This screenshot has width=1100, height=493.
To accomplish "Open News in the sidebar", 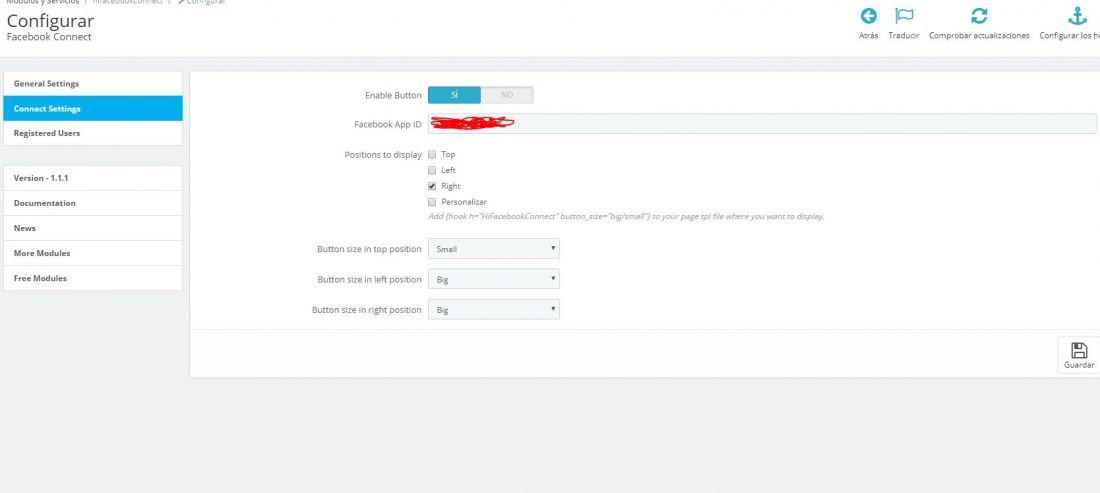I will pos(93,229).
